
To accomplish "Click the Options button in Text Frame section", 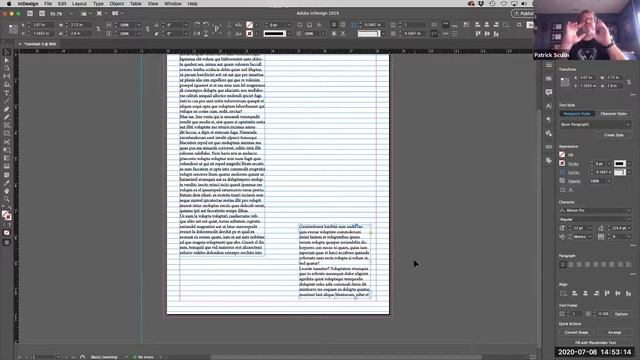I will (621, 314).
